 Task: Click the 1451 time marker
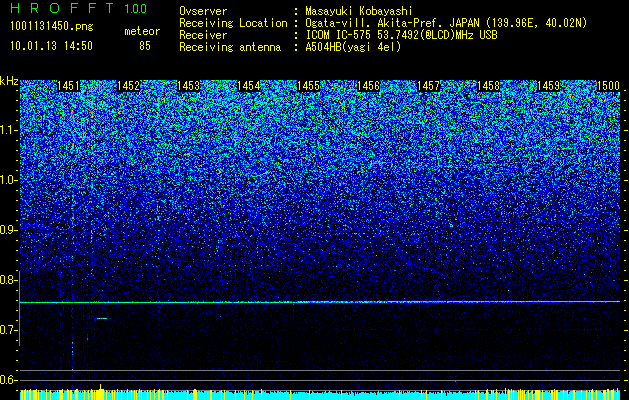69,86
